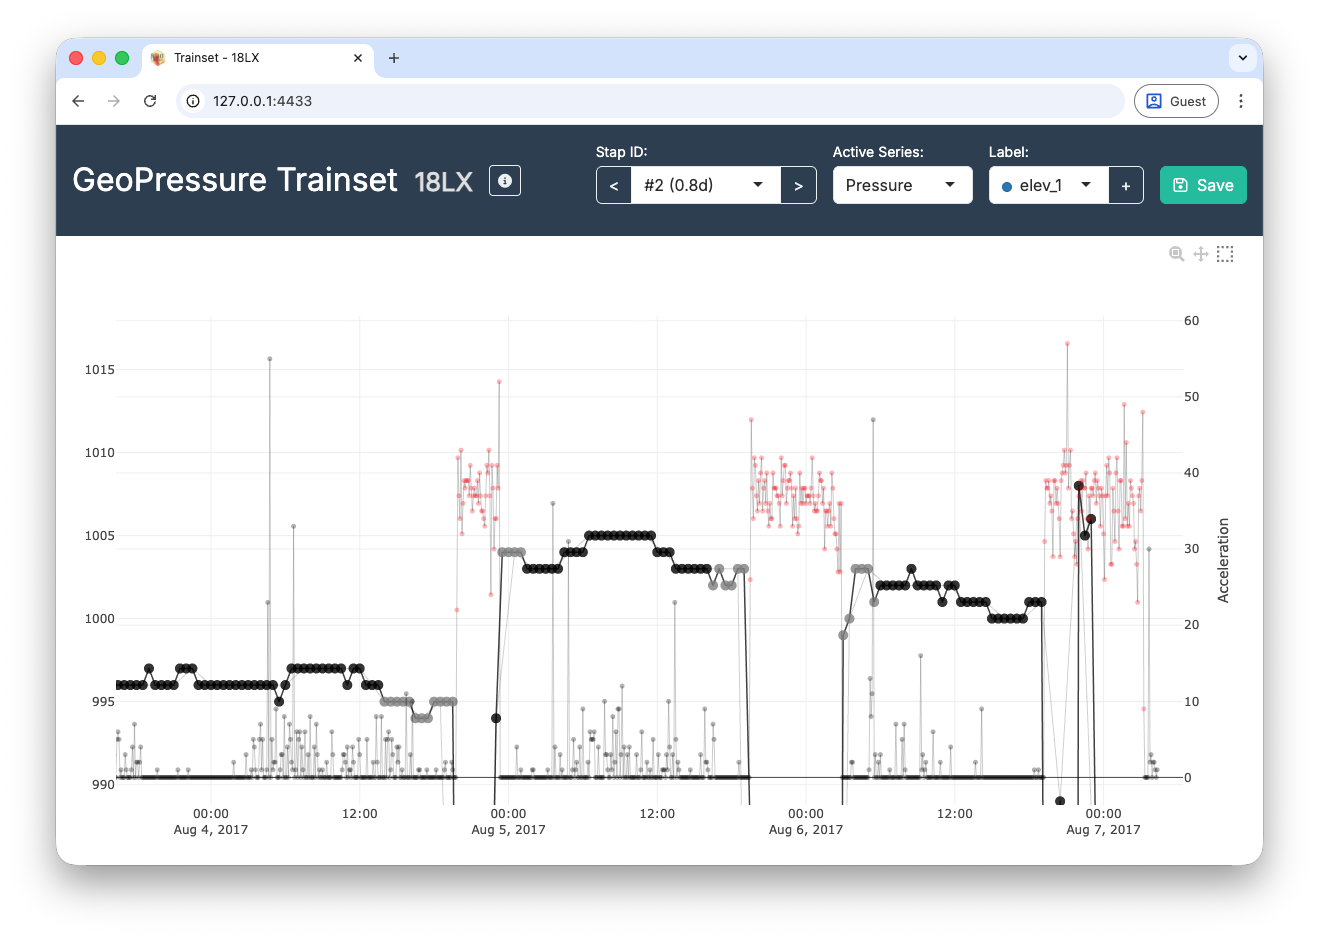Screen dimensions: 1319x939
Task: Open the browser three-dot menu
Action: (1241, 101)
